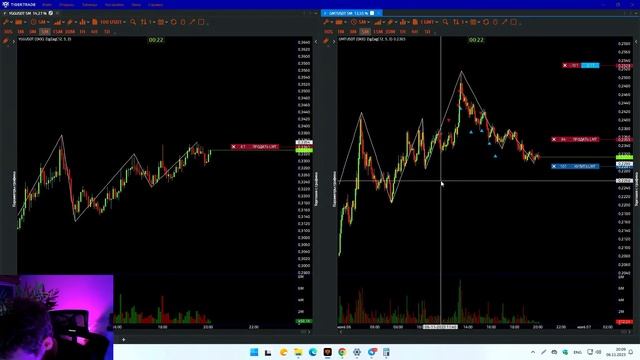Open the 5M timeframe dropdown in YGGUSDT toolbar
The image size is (640, 360).
pyautogui.click(x=40, y=22)
